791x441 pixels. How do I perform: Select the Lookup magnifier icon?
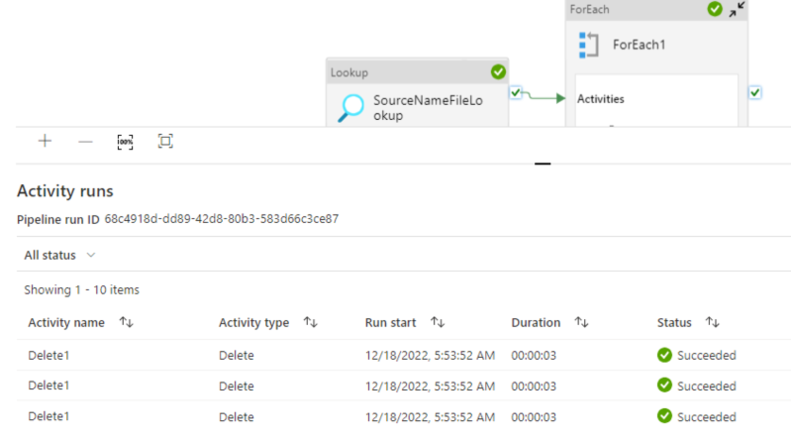pyautogui.click(x=351, y=108)
